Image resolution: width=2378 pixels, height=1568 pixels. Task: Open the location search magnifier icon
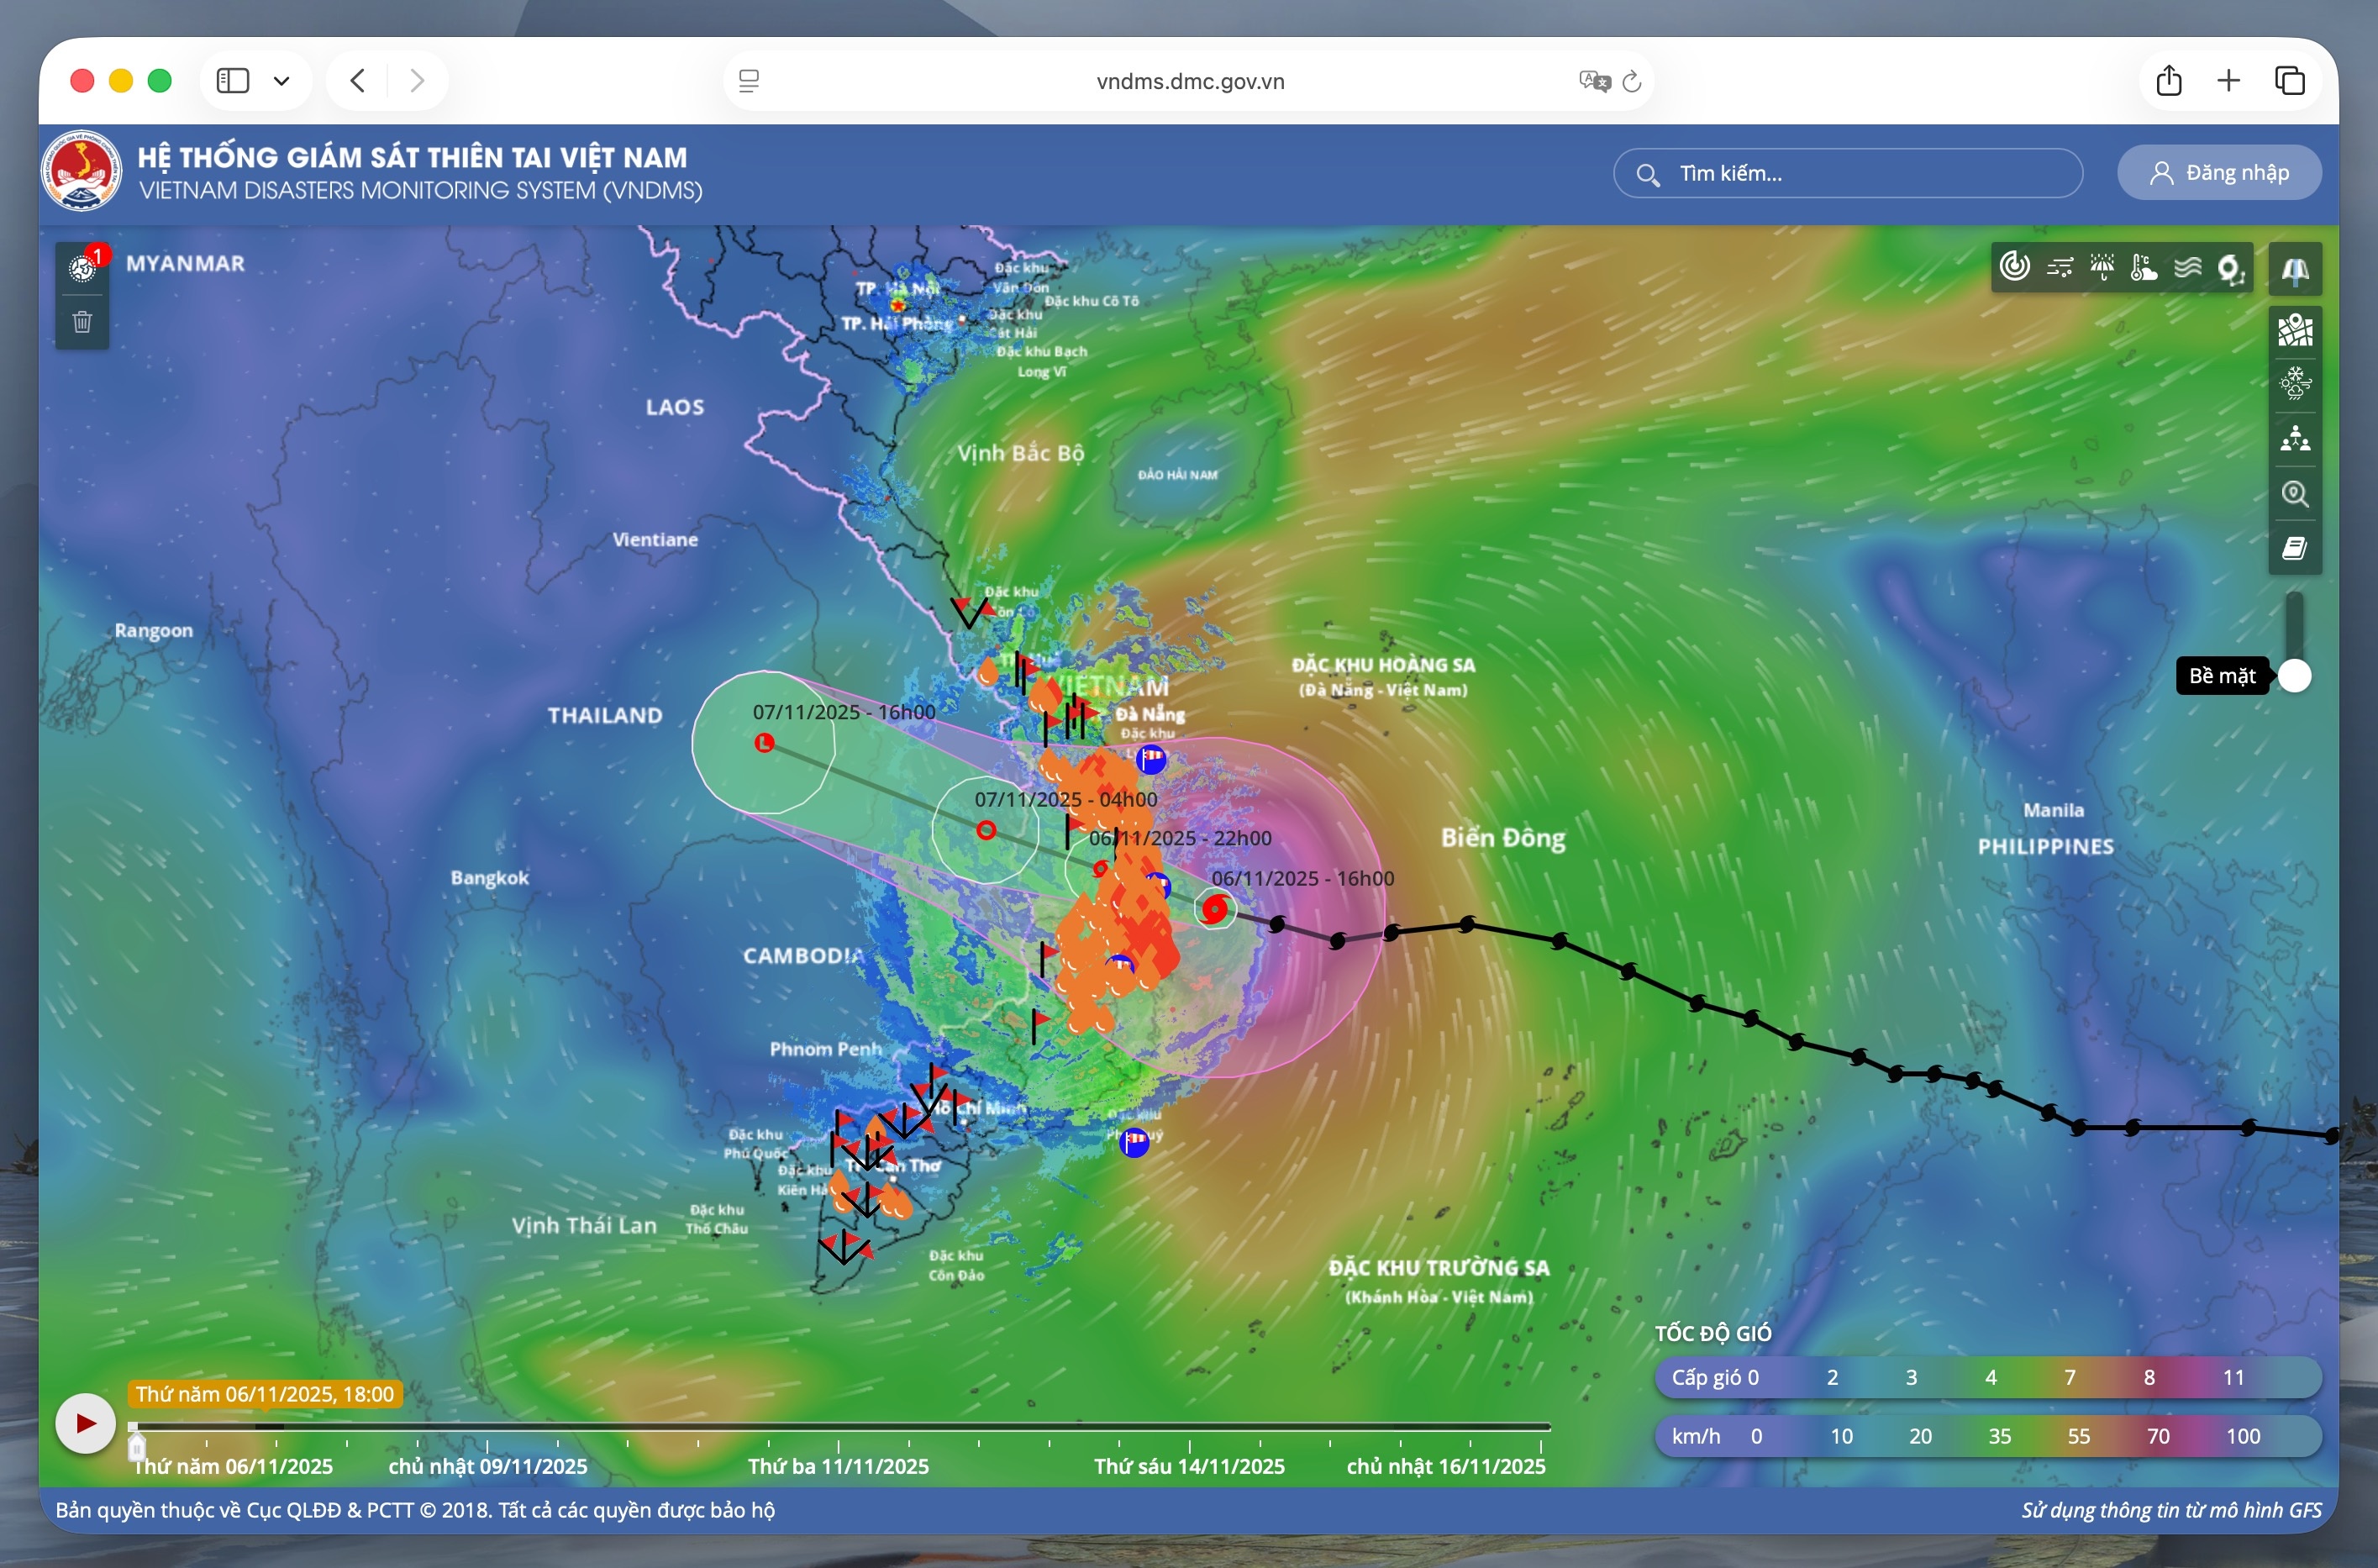point(2295,494)
